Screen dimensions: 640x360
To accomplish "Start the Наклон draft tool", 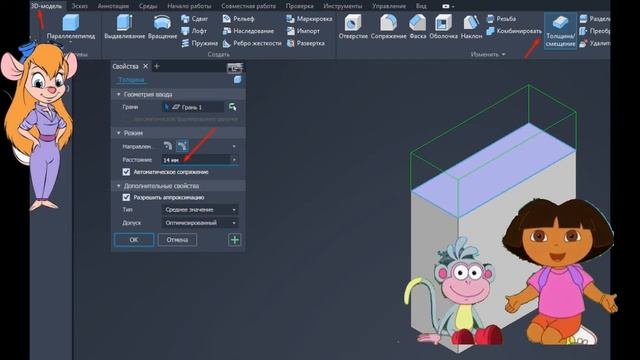I will 471,27.
